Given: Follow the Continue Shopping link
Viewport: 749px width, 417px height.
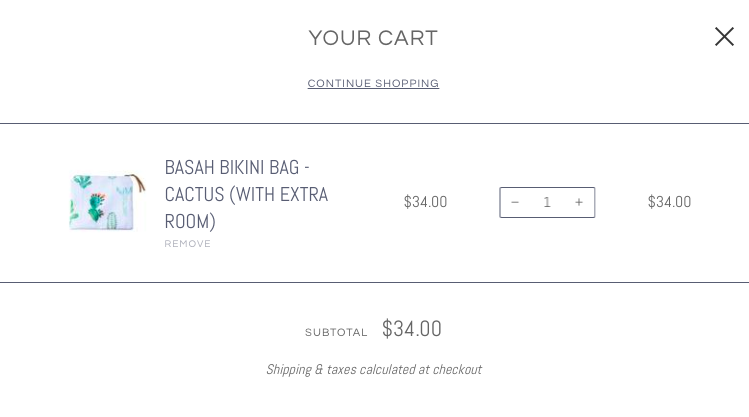Looking at the screenshot, I should (373, 84).
